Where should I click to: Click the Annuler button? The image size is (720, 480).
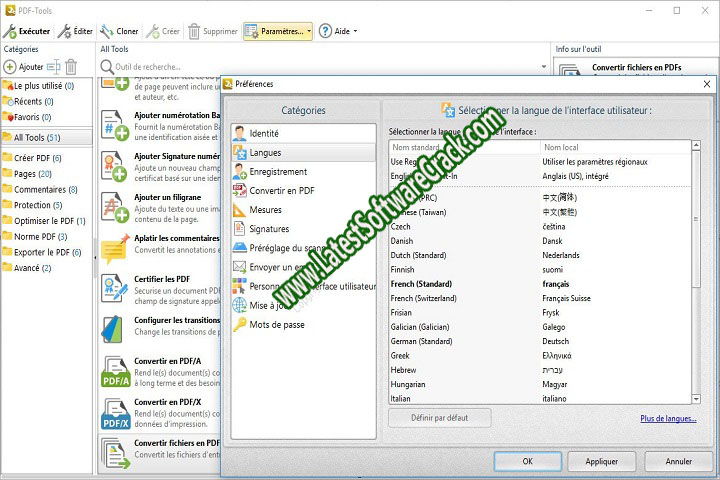point(678,461)
